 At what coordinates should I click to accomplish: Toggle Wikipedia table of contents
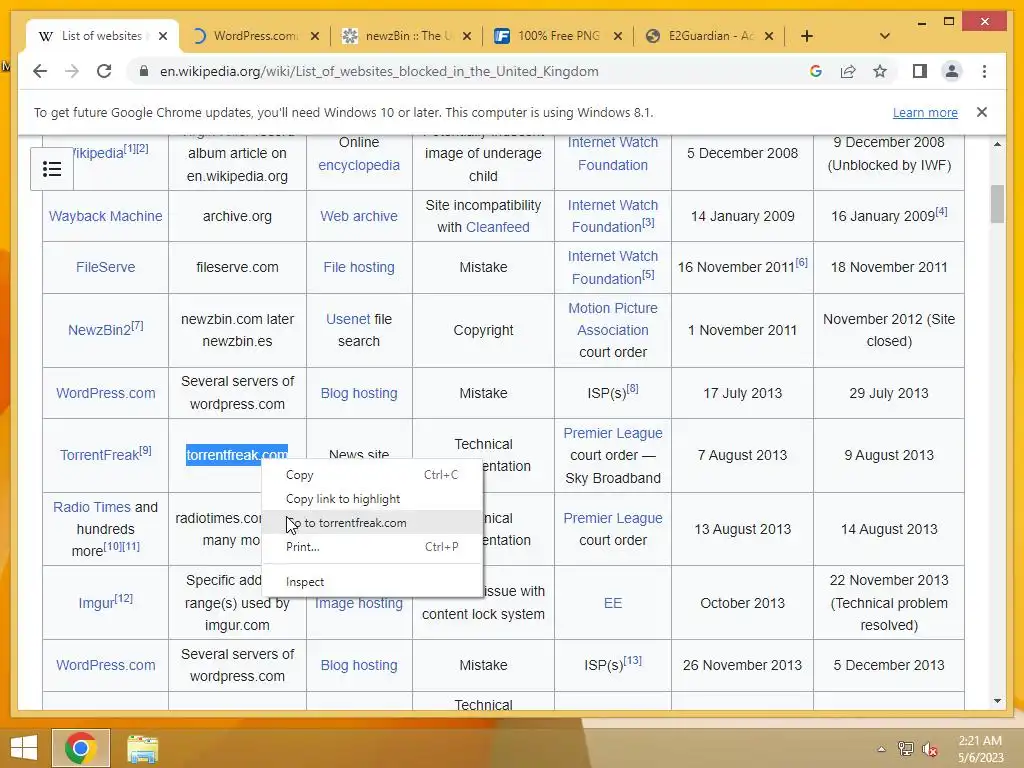pyautogui.click(x=52, y=169)
